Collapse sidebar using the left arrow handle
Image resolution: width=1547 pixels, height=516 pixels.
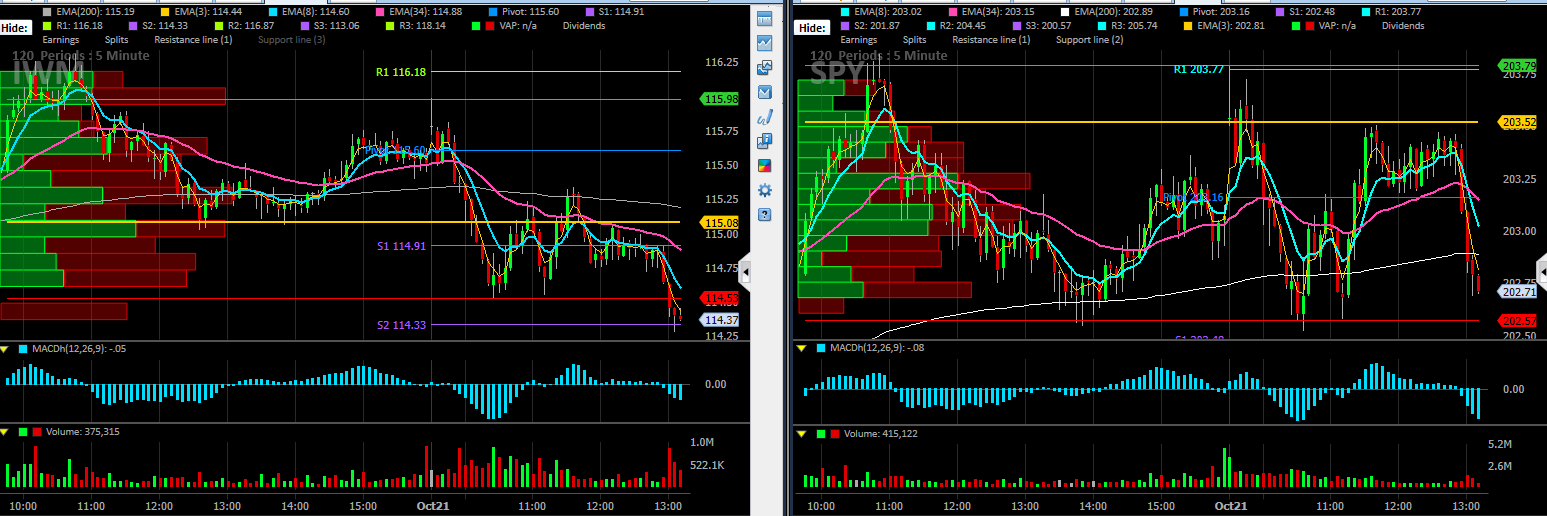746,272
